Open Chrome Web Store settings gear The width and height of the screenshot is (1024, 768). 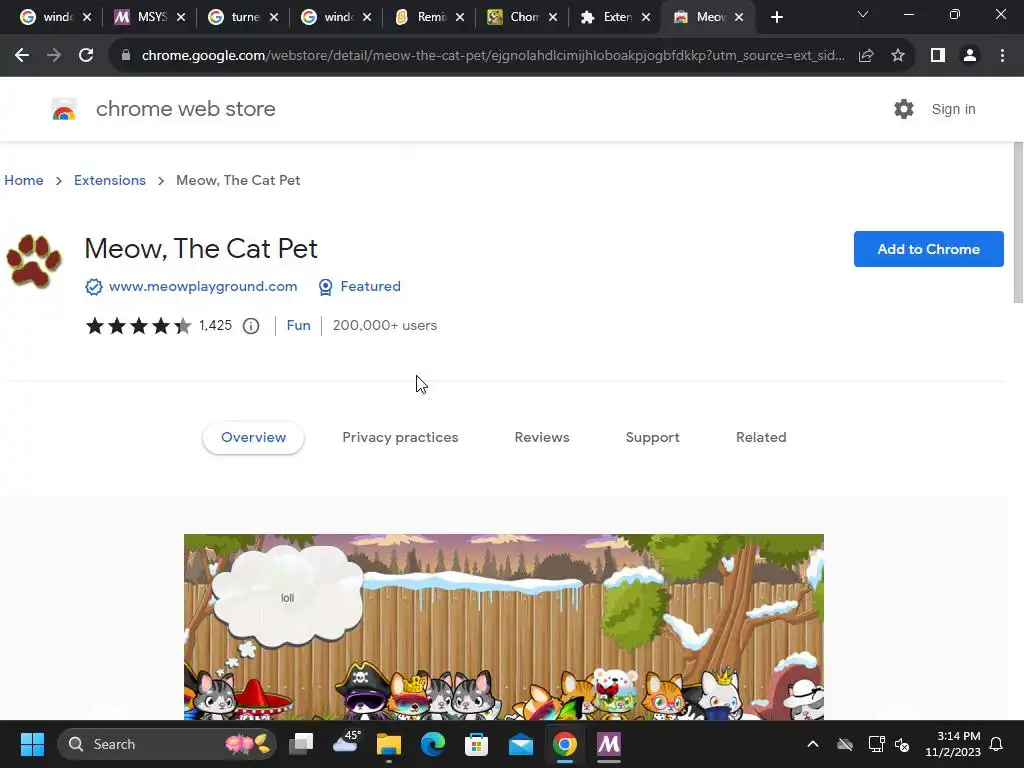tap(904, 109)
